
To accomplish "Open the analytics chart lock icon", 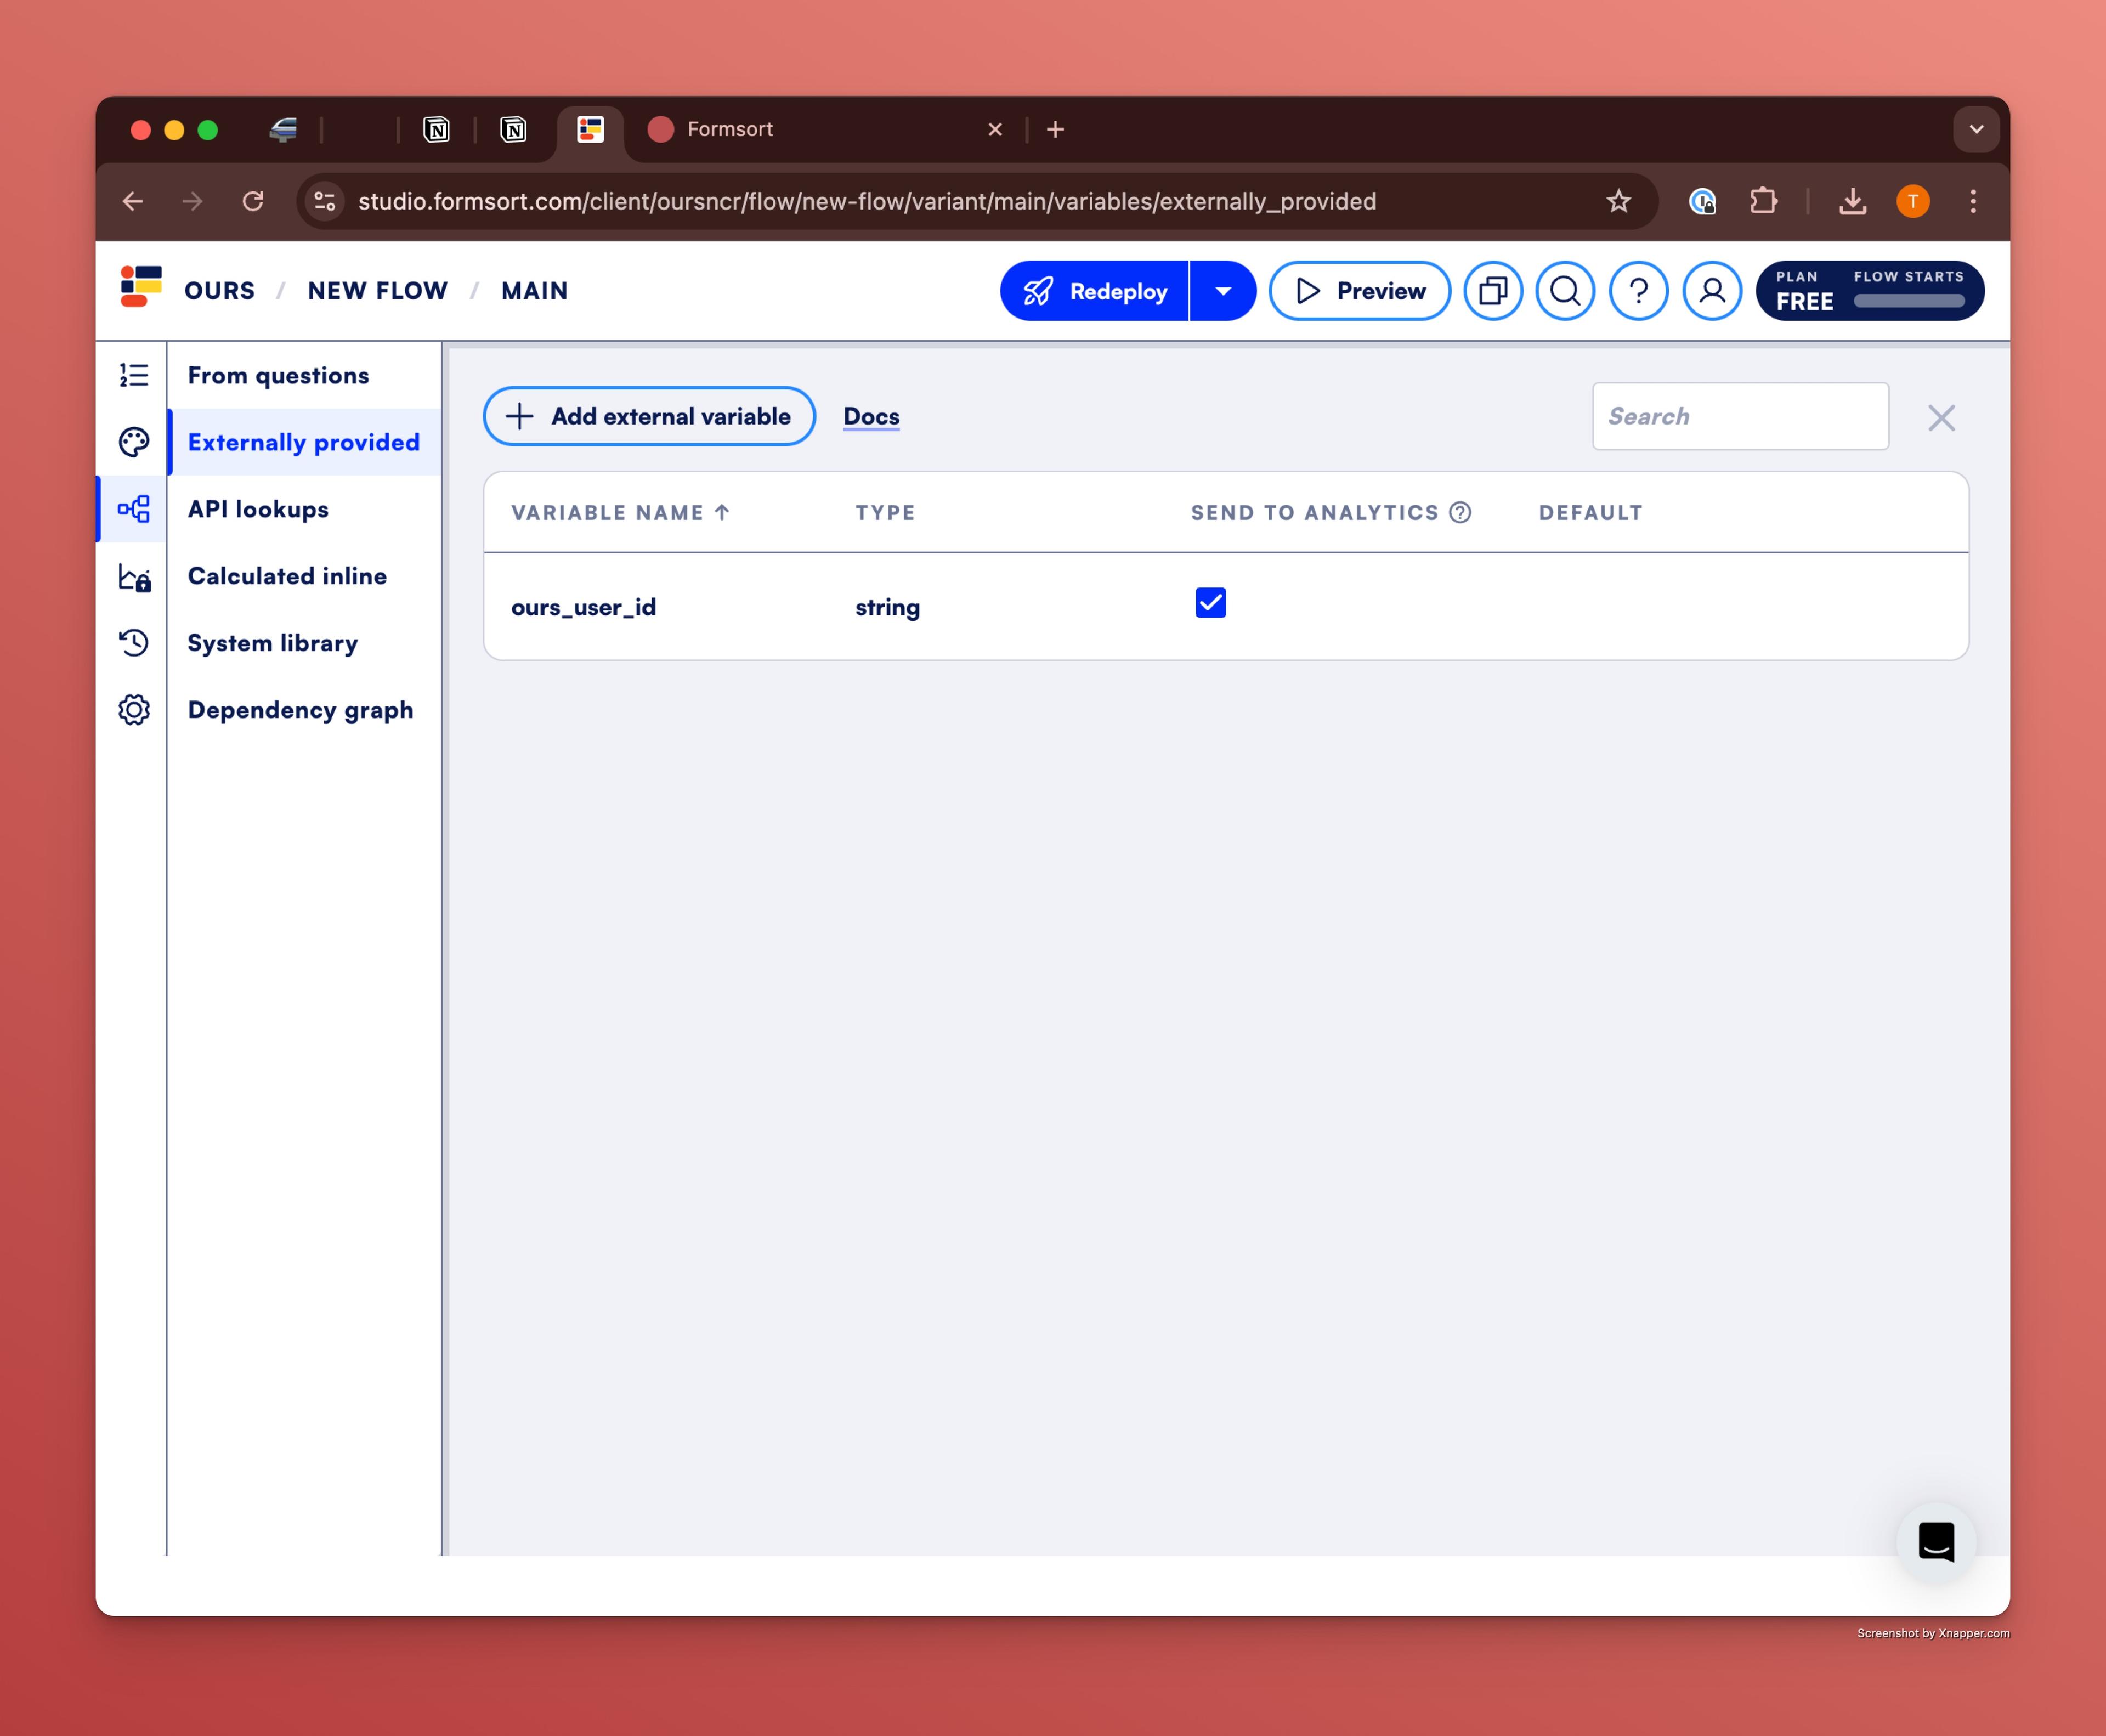I will tap(133, 577).
